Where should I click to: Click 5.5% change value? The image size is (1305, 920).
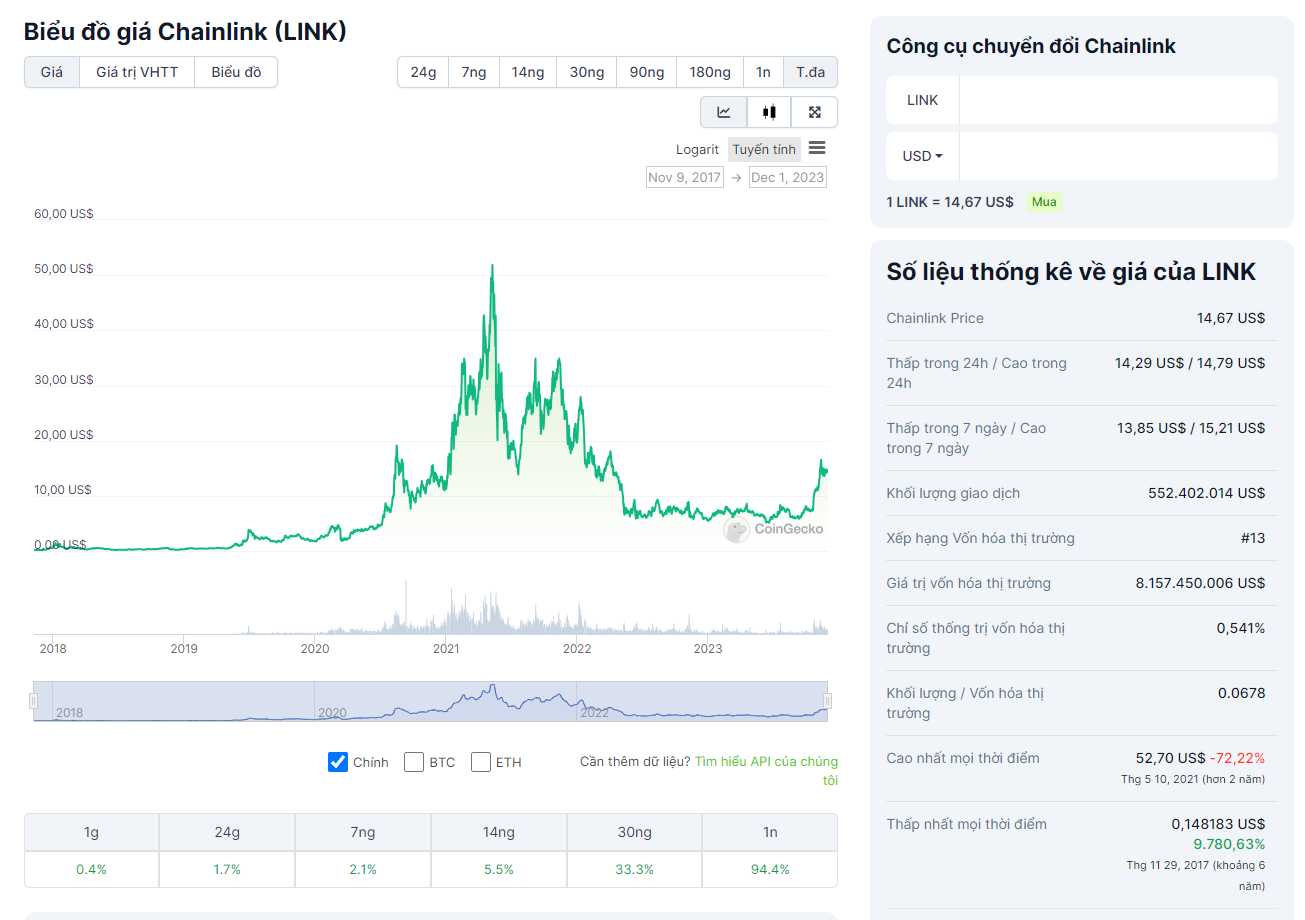click(499, 869)
